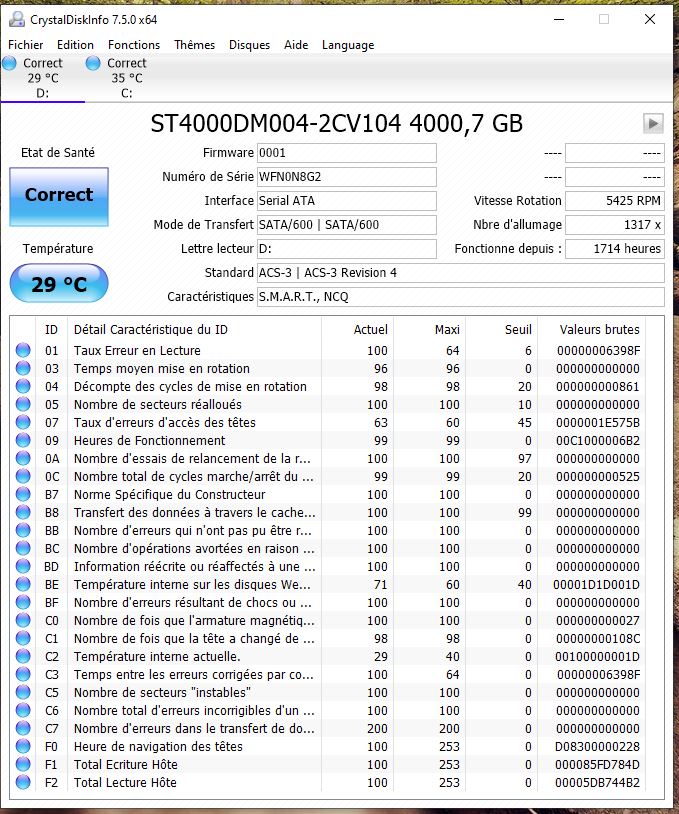Click the Caractéristiques field S.M.A.R.T., NCQ
This screenshot has width=679, height=814.
tap(460, 296)
